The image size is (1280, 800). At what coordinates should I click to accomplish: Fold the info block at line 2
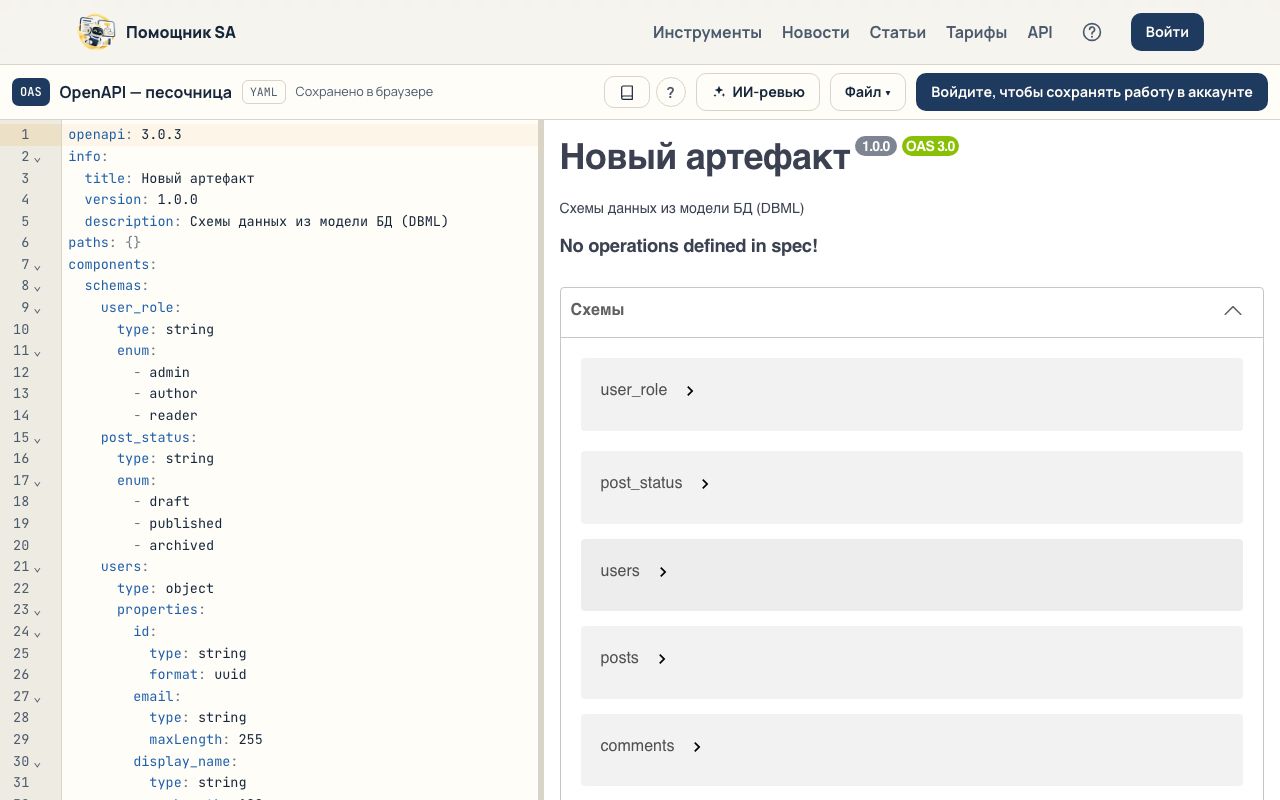pos(37,157)
